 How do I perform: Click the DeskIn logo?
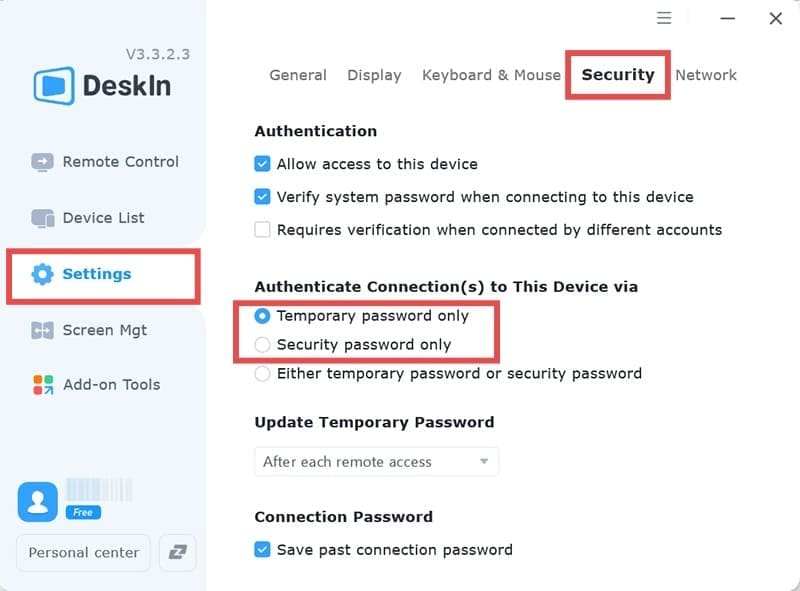tap(102, 86)
